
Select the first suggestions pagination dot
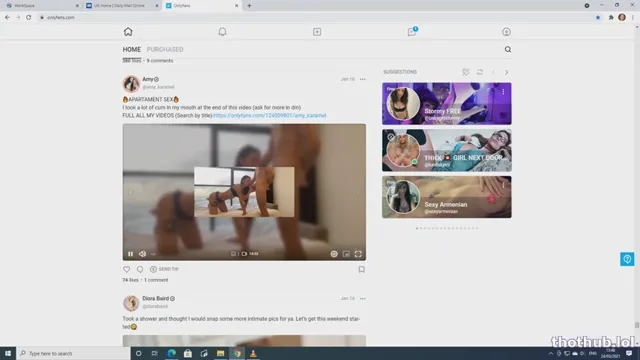click(x=417, y=228)
